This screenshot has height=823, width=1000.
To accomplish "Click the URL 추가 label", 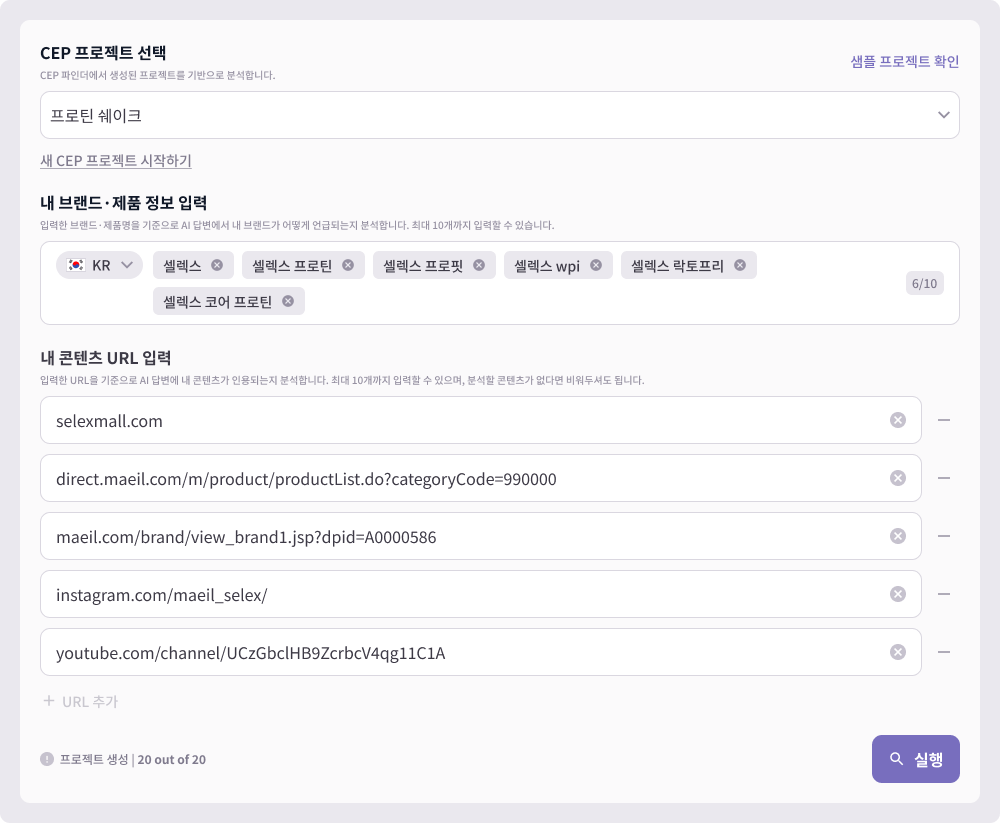I will [x=90, y=702].
